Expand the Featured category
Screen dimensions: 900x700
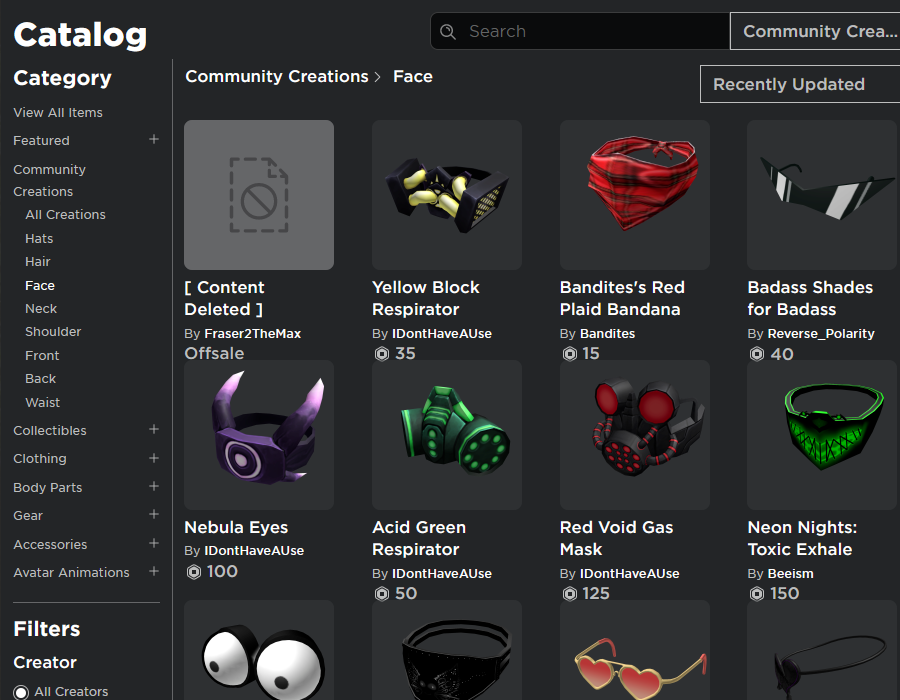(154, 139)
